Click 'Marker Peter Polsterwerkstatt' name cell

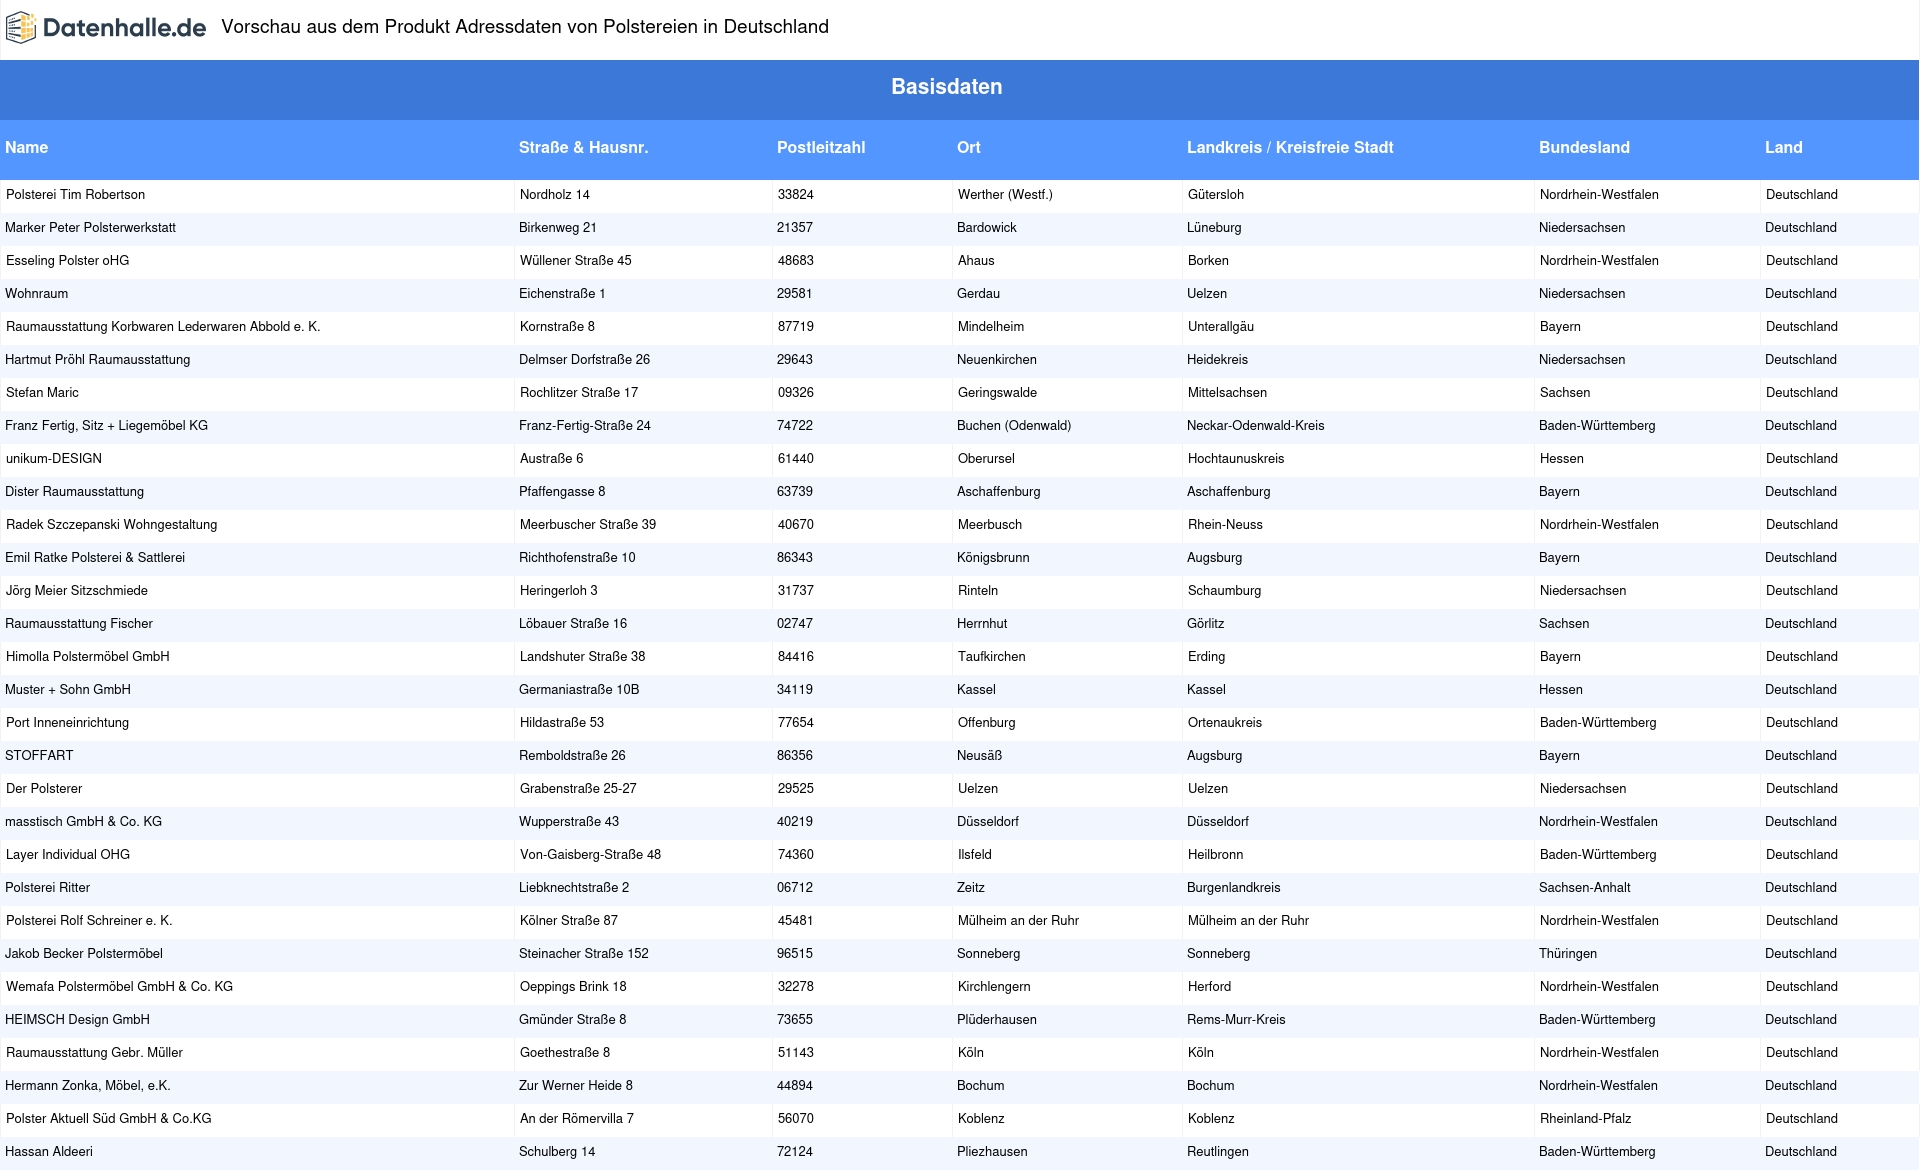click(x=90, y=228)
